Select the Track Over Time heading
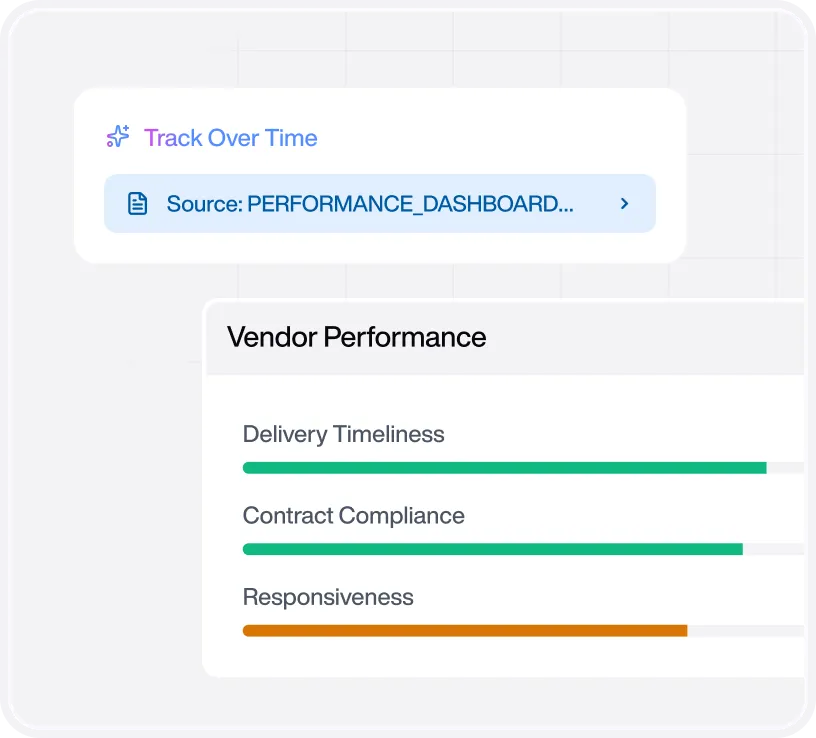 click(x=231, y=138)
